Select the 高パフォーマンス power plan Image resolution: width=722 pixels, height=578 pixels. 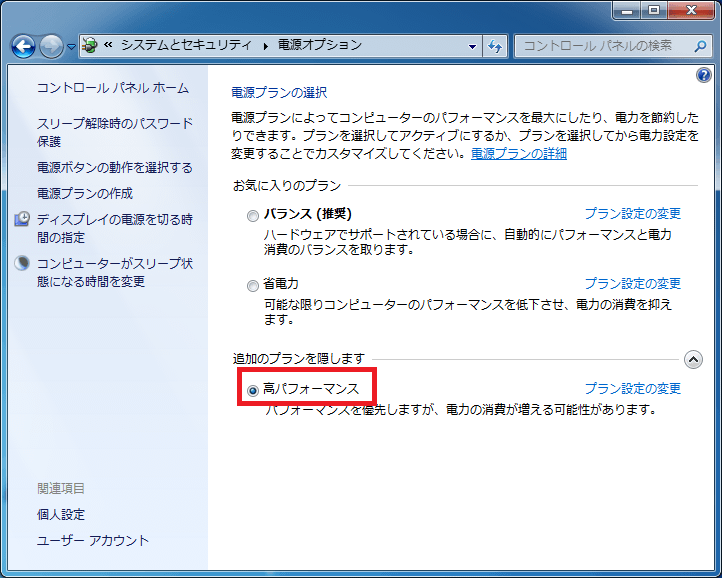(x=253, y=390)
